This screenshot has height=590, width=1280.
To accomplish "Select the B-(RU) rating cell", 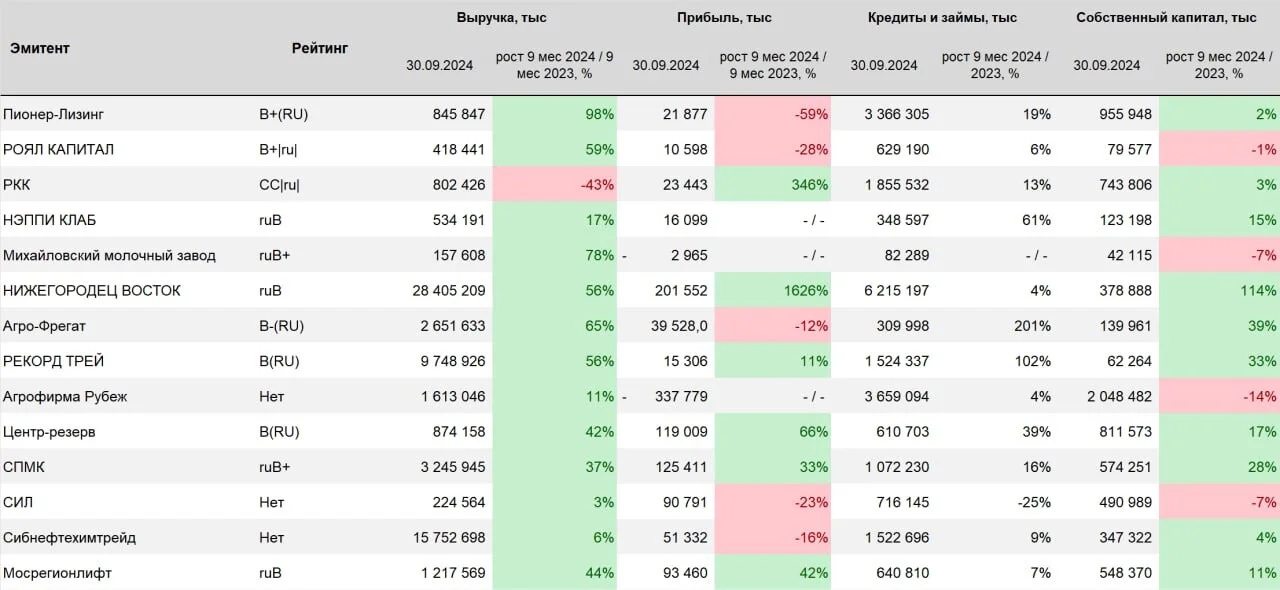I will tap(282, 326).
